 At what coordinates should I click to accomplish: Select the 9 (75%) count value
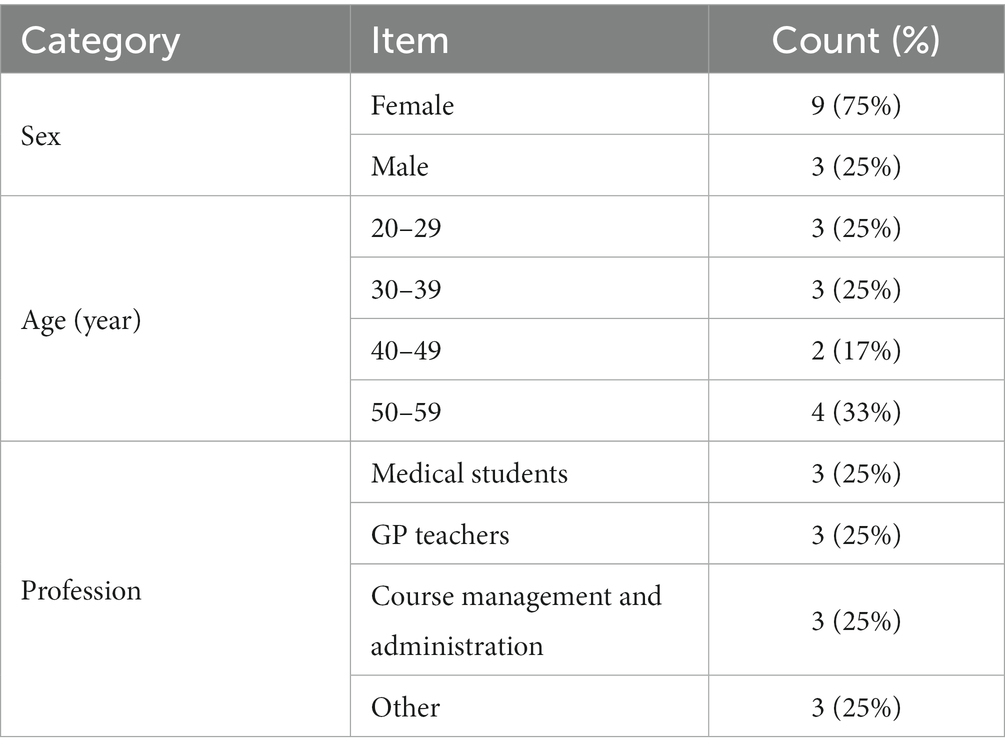pyautogui.click(x=856, y=104)
